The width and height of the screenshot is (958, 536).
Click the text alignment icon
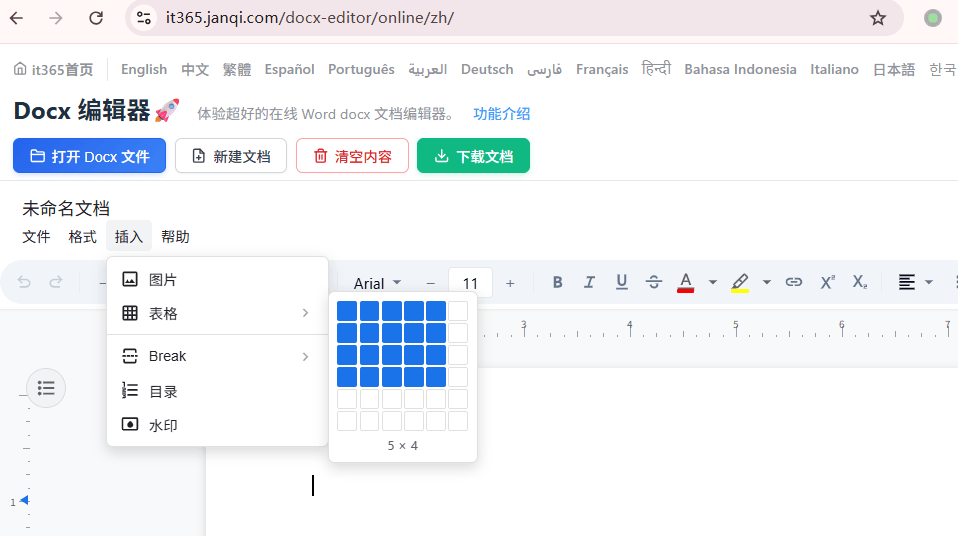tap(907, 282)
